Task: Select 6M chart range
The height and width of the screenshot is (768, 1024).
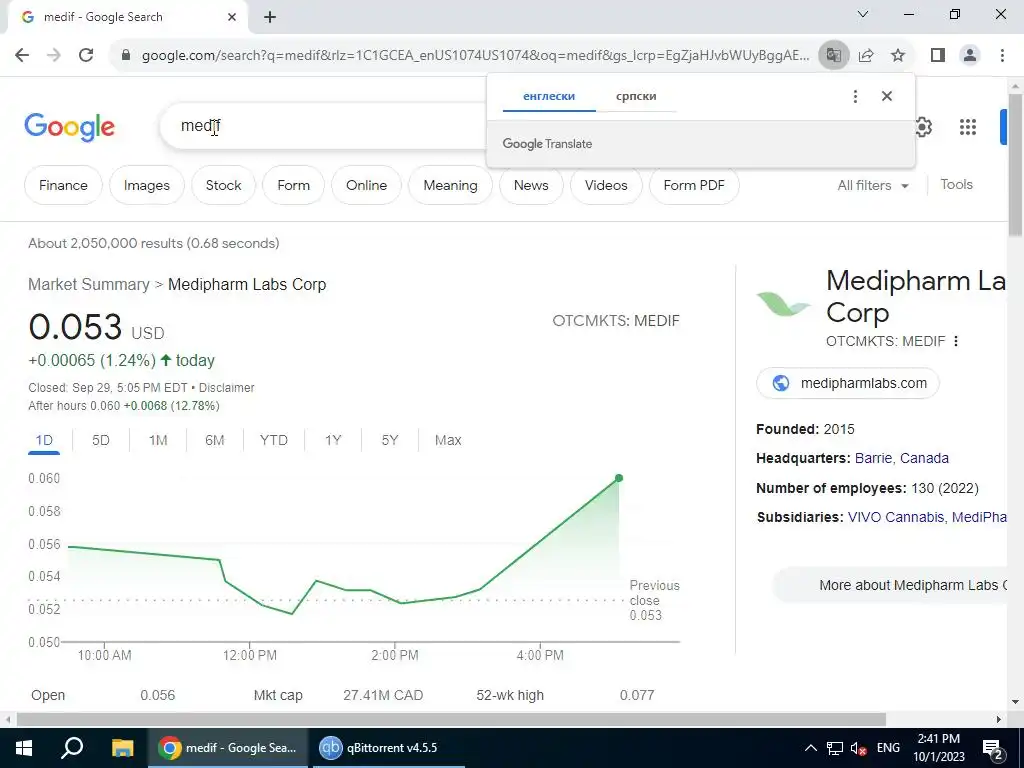Action: click(x=215, y=440)
